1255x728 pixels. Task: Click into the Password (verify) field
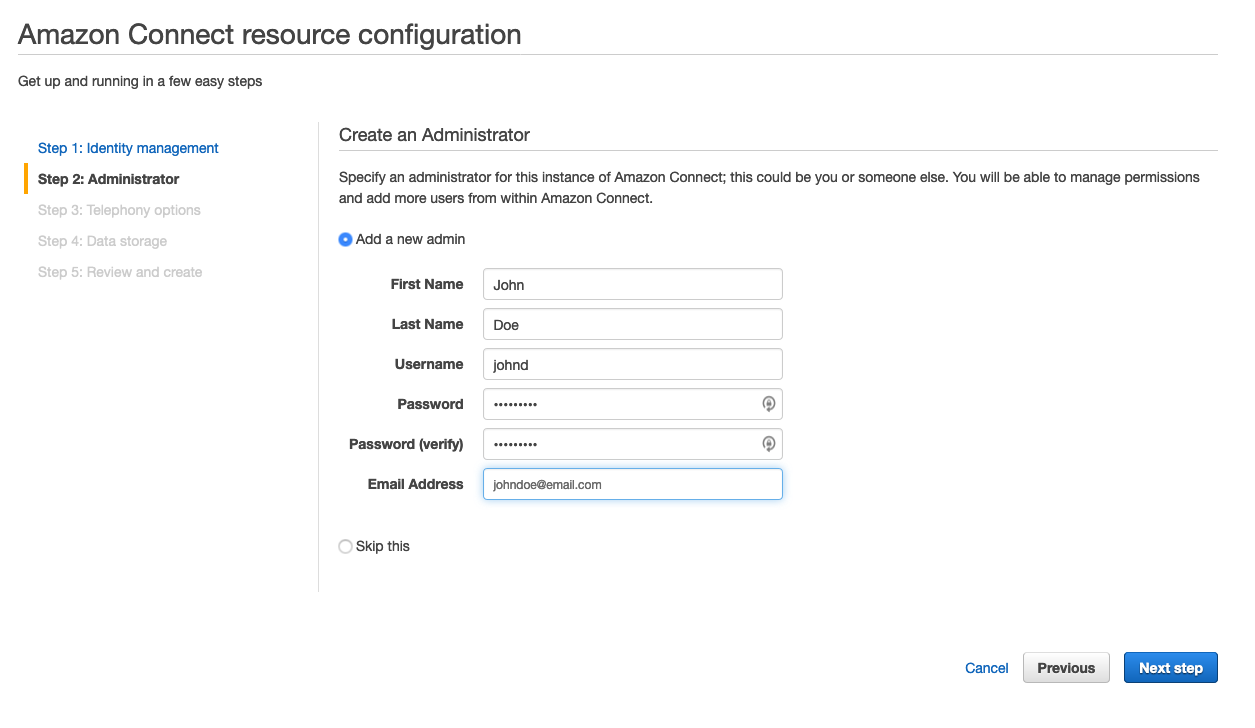632,444
